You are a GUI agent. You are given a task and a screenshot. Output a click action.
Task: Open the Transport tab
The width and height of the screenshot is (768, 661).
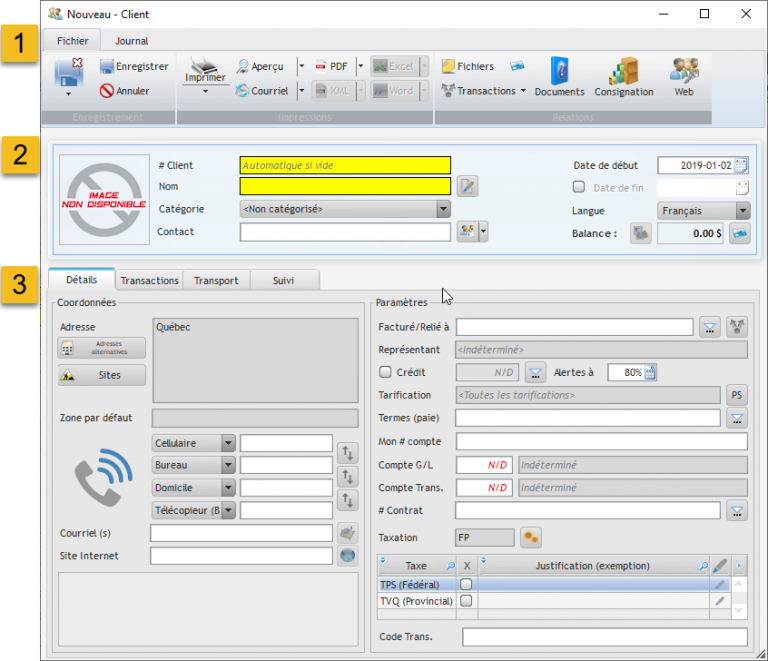(216, 281)
